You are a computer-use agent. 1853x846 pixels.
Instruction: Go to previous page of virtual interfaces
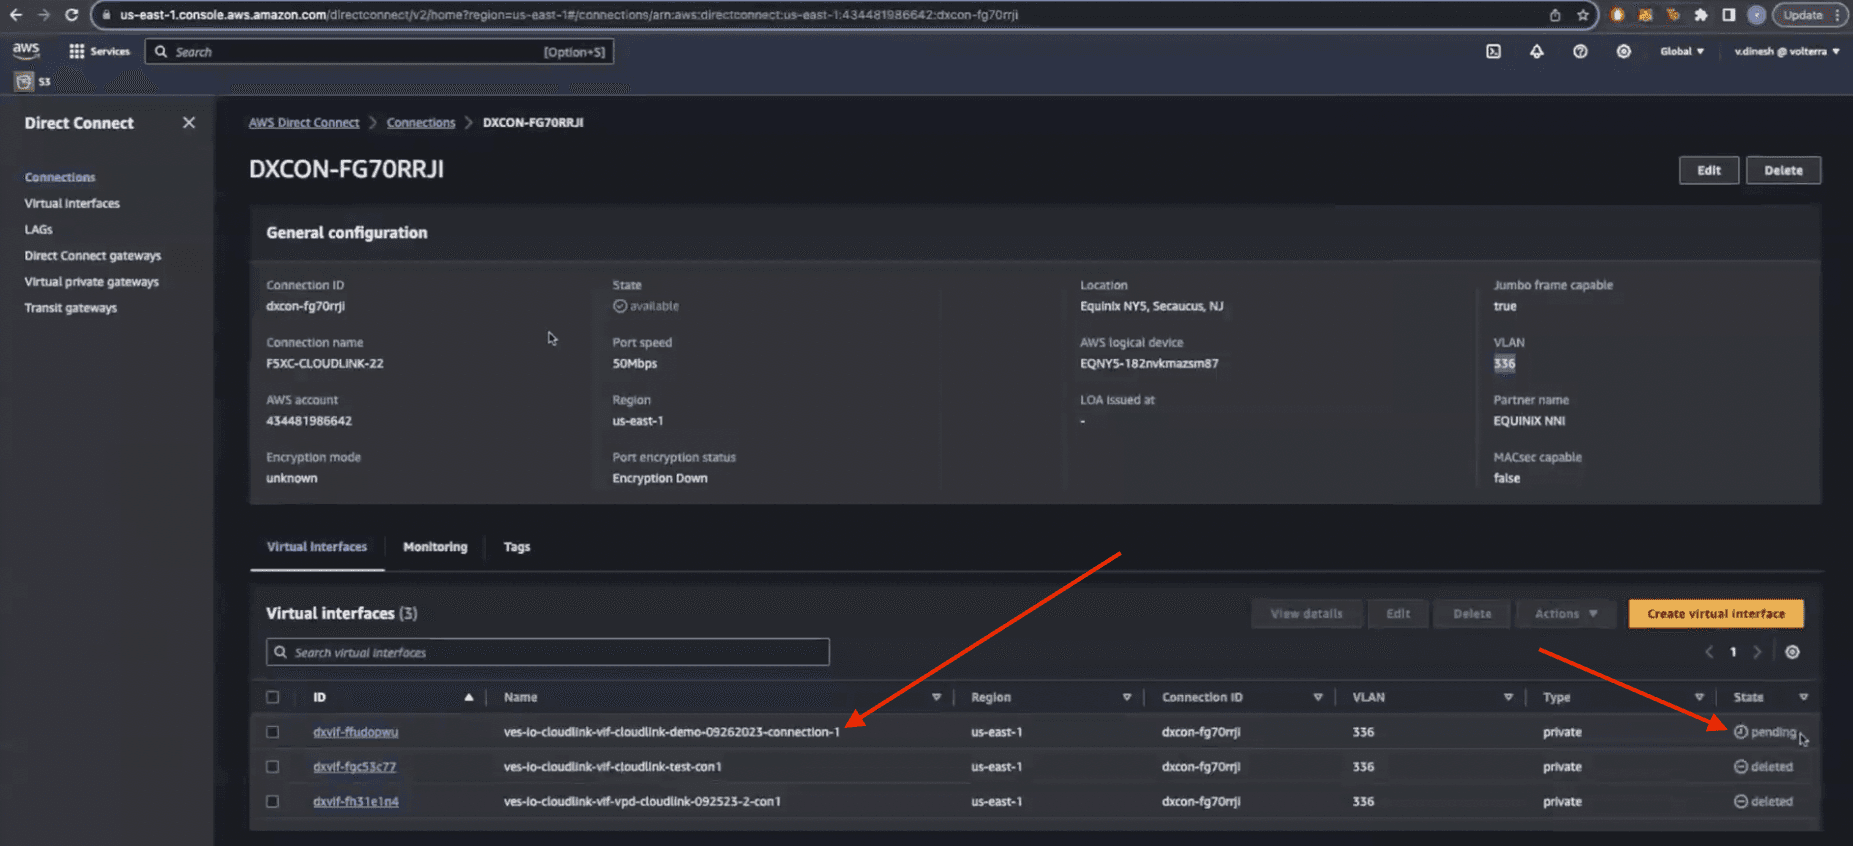pos(1709,652)
